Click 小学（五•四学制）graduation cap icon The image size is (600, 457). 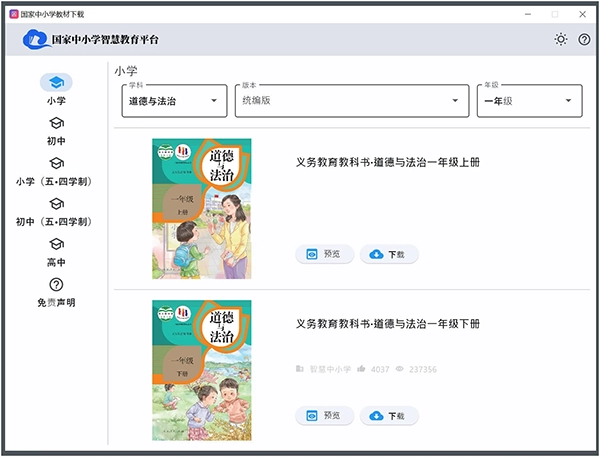coord(56,163)
